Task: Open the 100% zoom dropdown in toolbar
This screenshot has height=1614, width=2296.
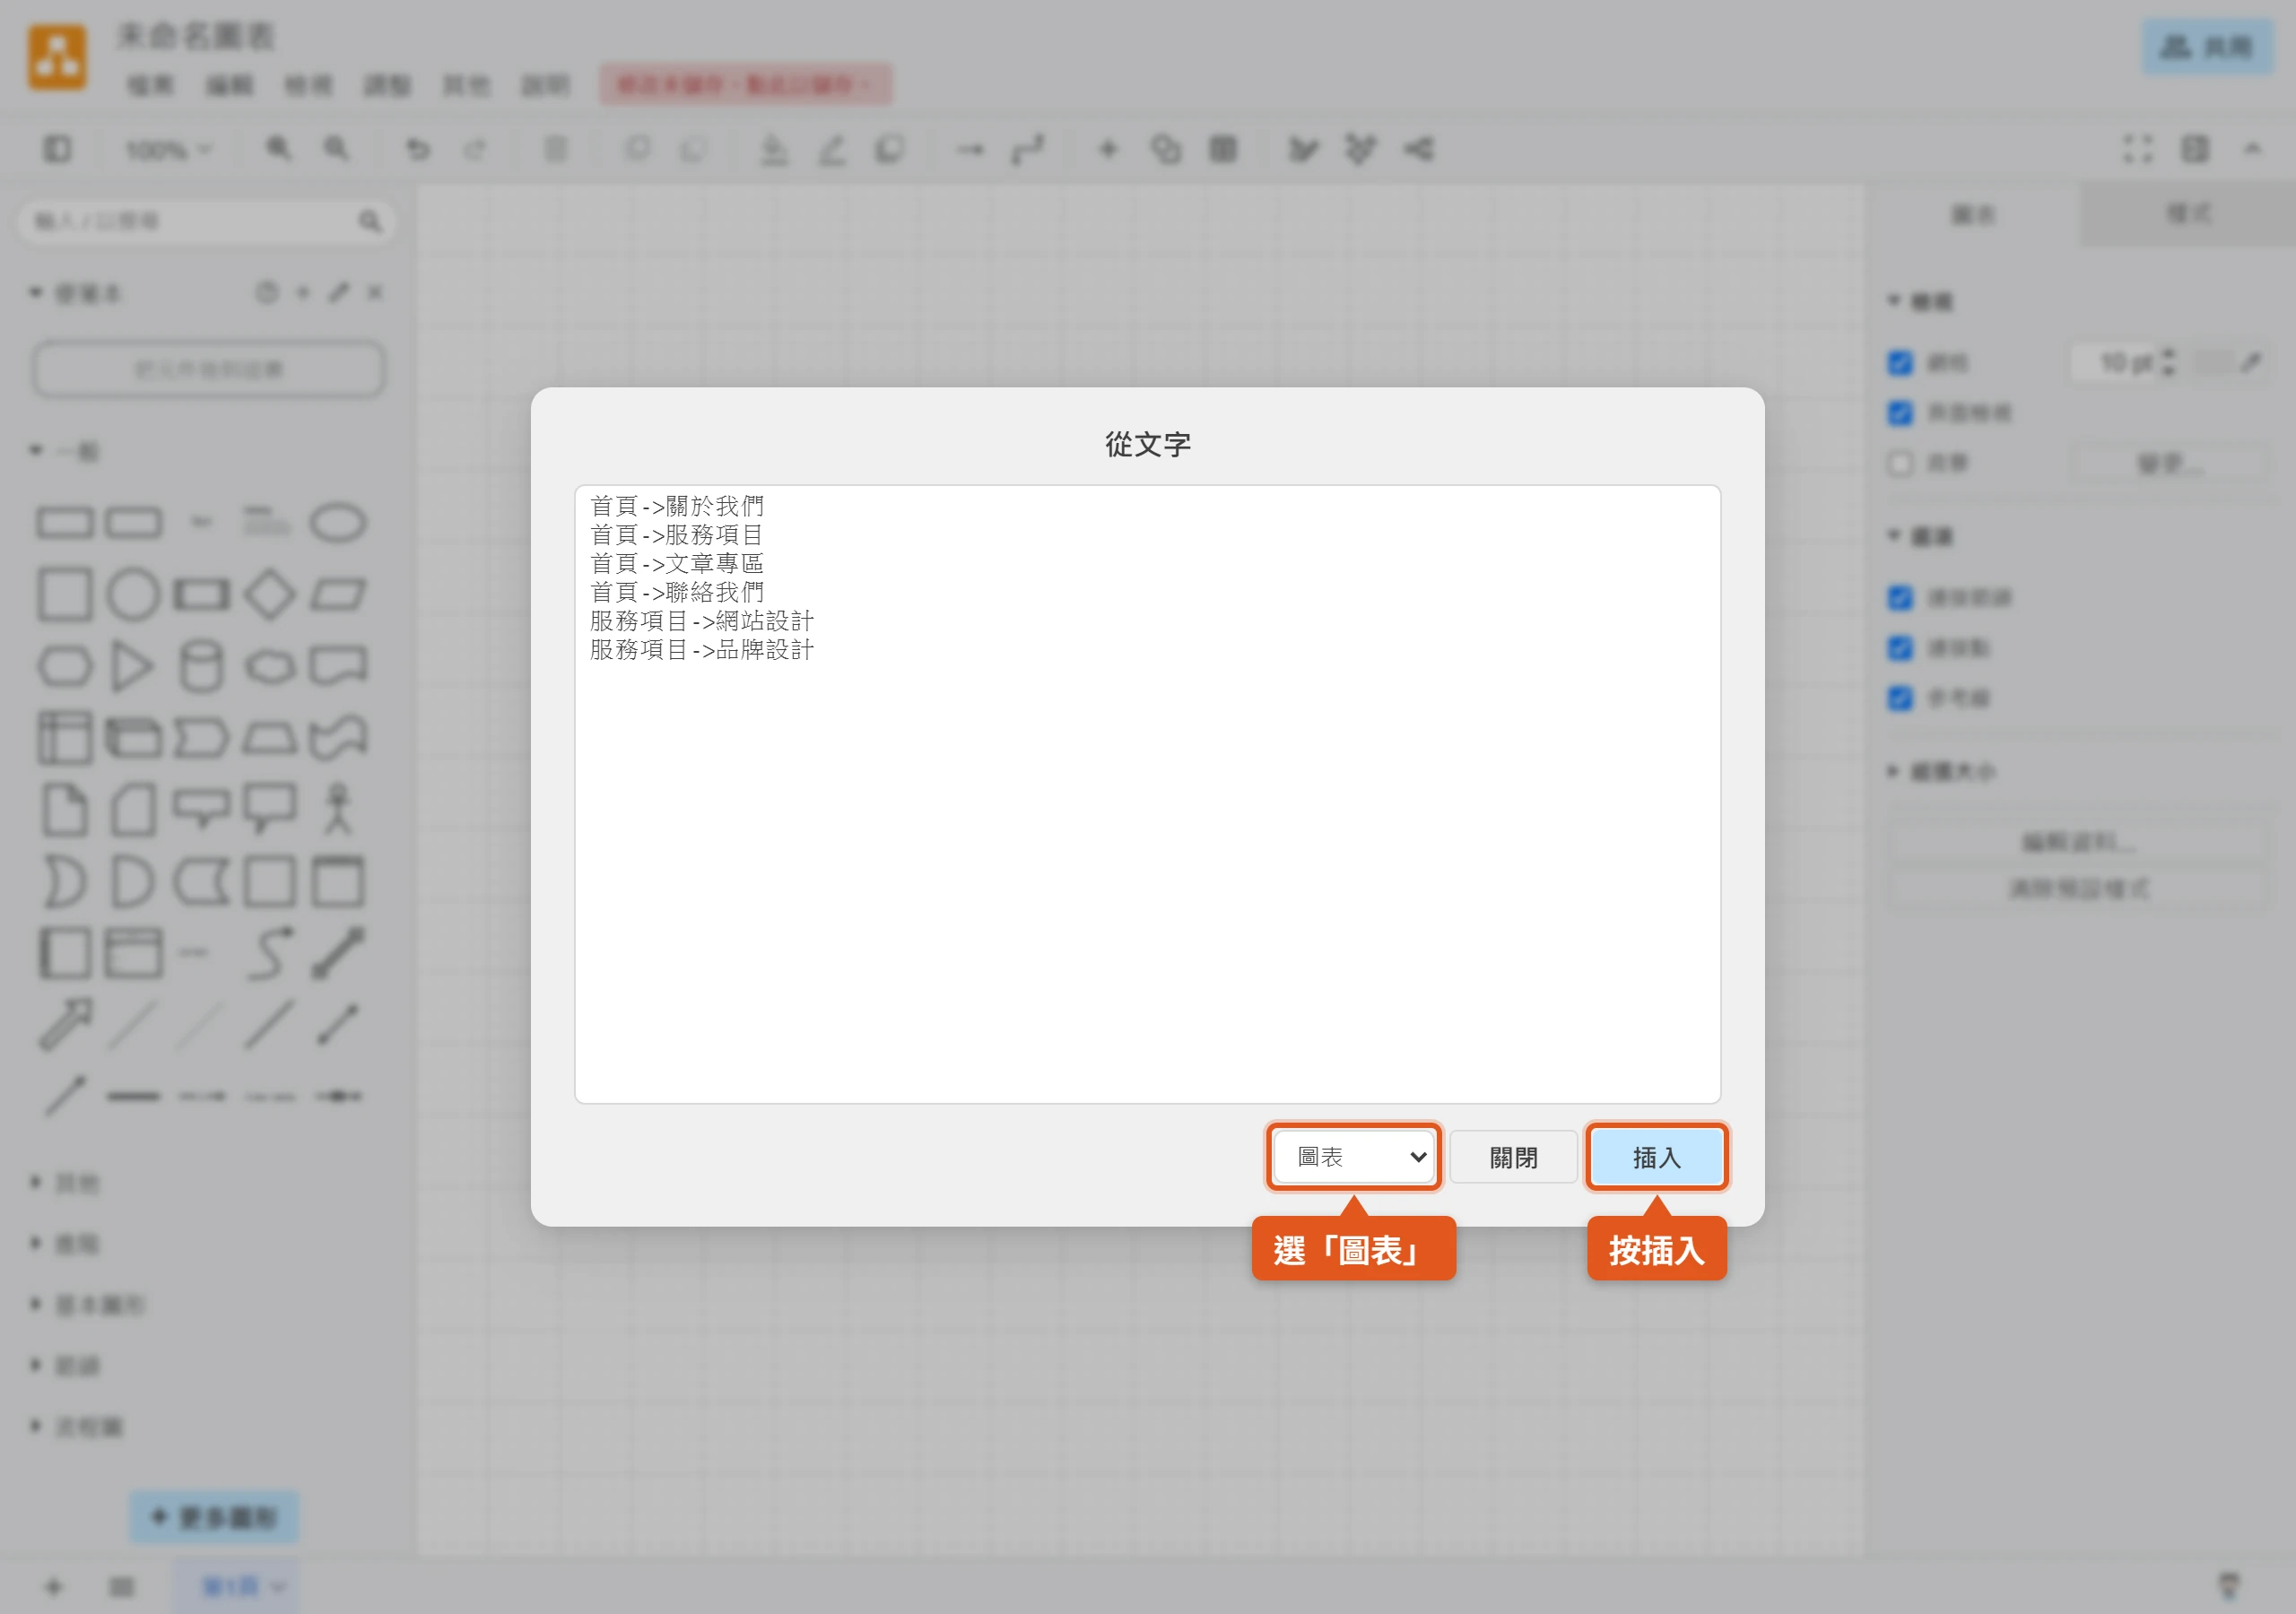Action: coord(168,150)
